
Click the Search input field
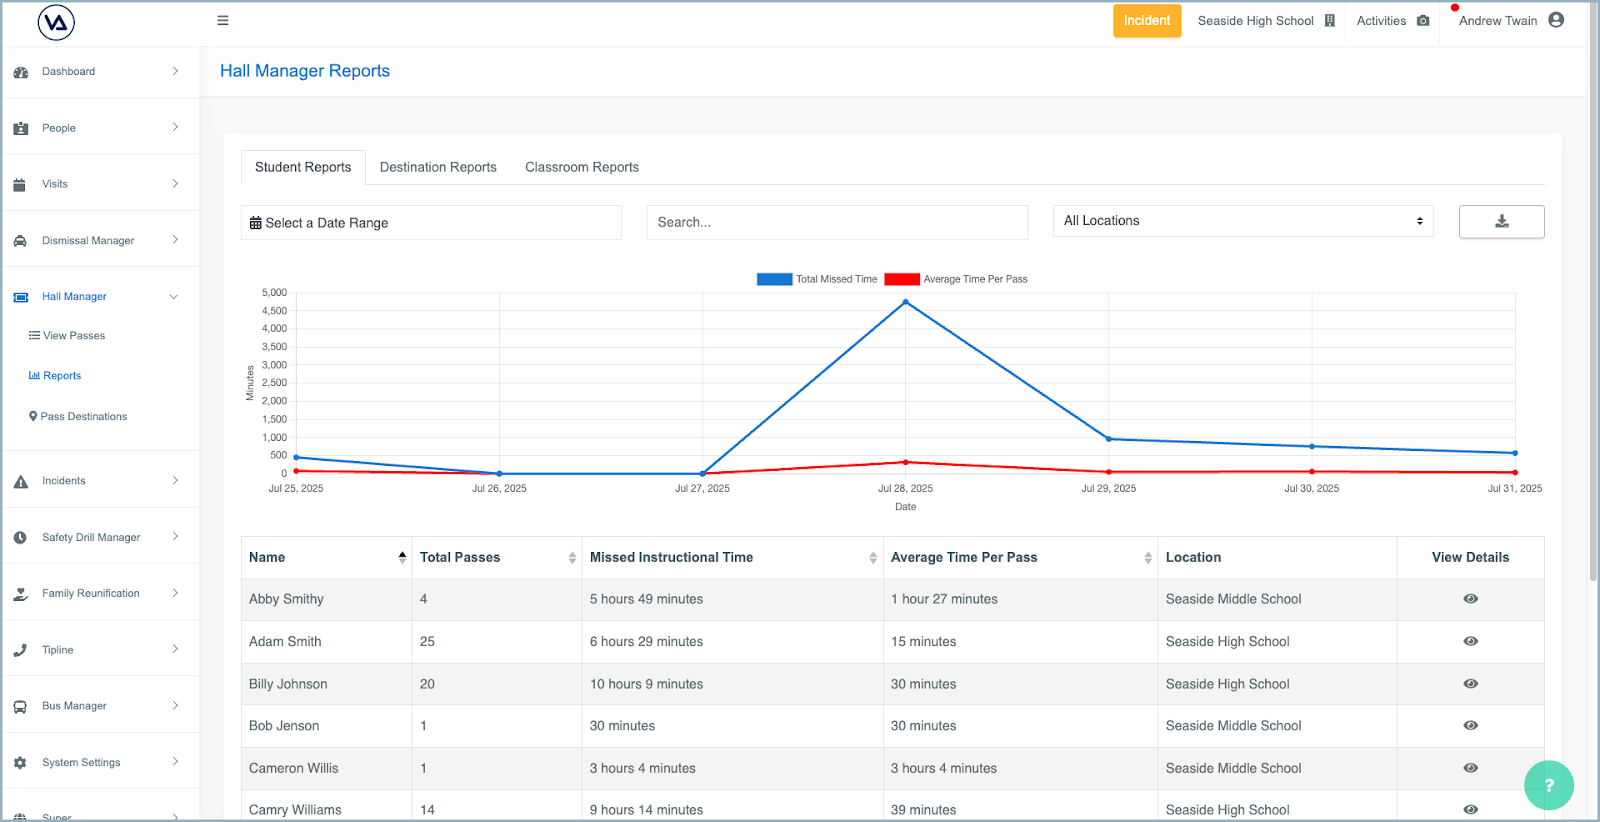837,222
